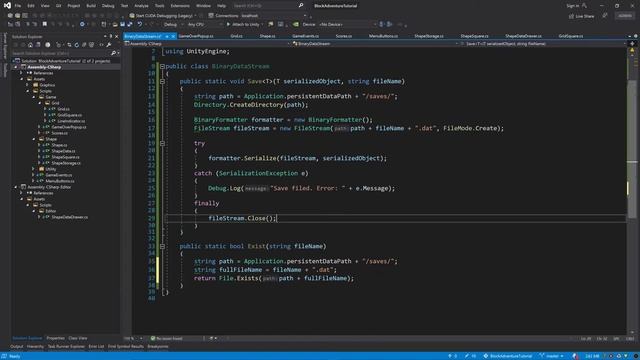This screenshot has height=360, width=640.
Task: Open the Assembly-CSharp project navigation dropdown
Action: pyautogui.click(x=207, y=44)
